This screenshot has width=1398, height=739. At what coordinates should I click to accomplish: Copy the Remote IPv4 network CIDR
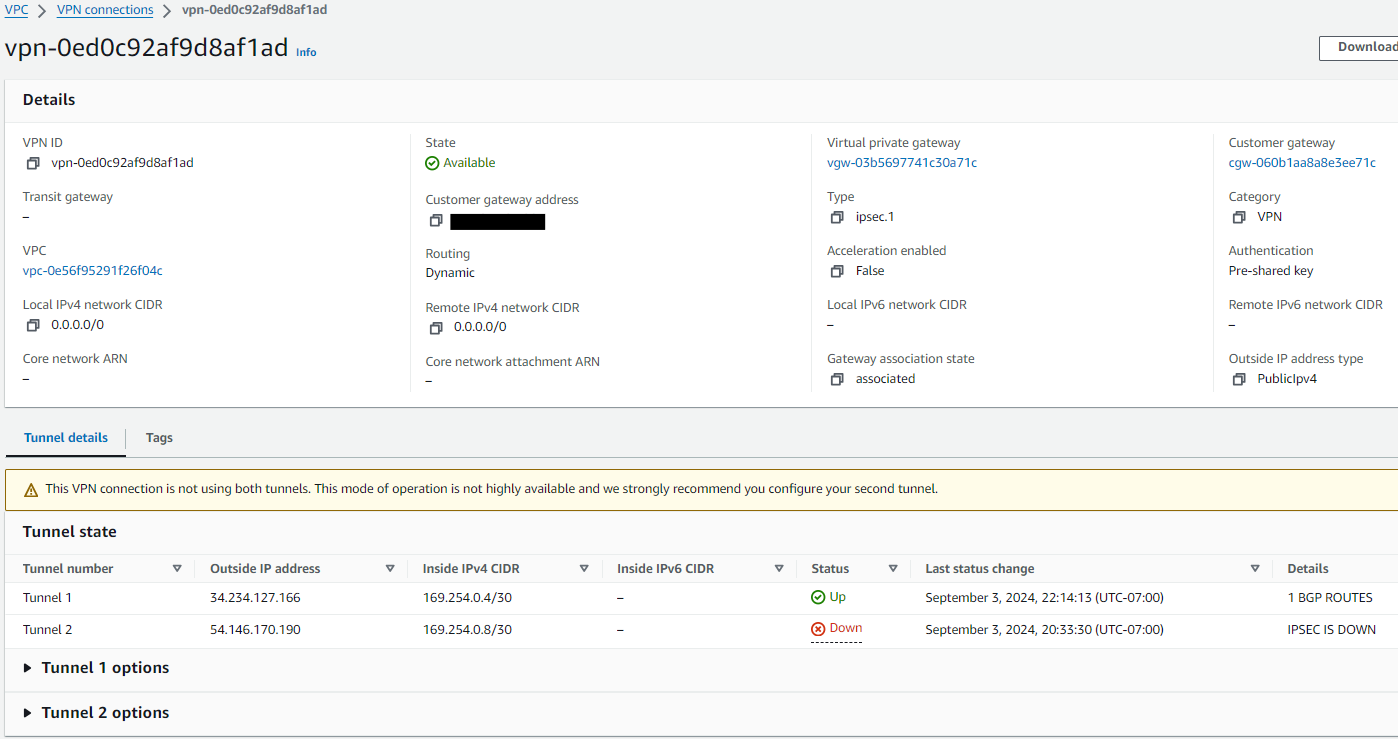point(435,327)
